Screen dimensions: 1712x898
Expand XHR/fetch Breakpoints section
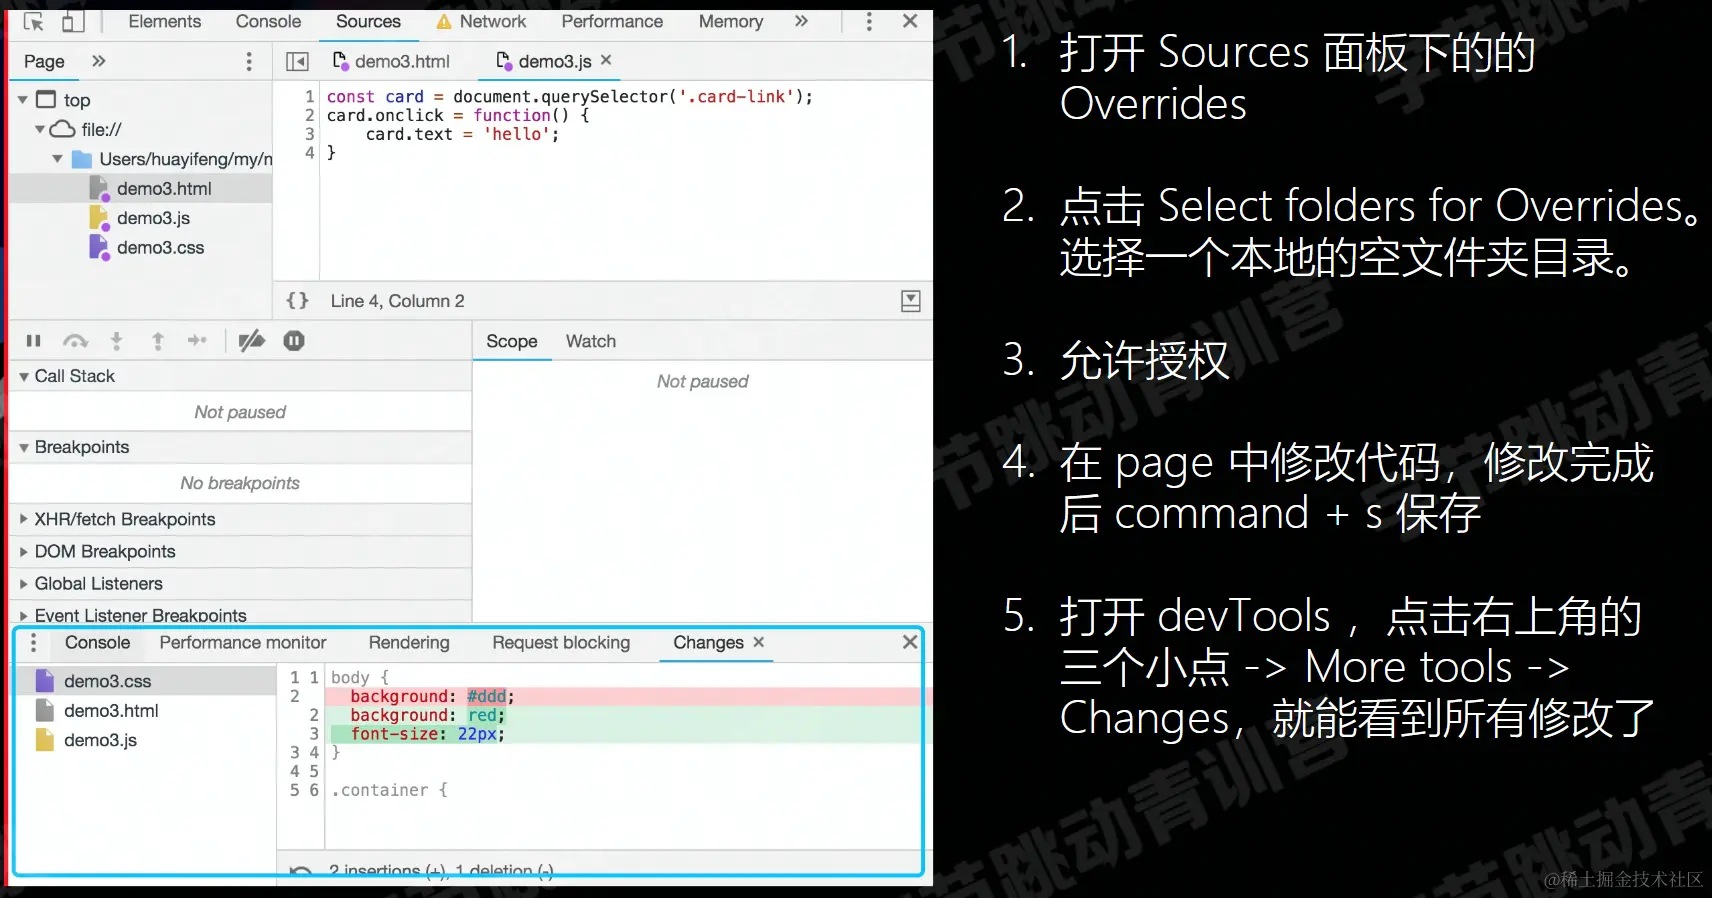[24, 519]
